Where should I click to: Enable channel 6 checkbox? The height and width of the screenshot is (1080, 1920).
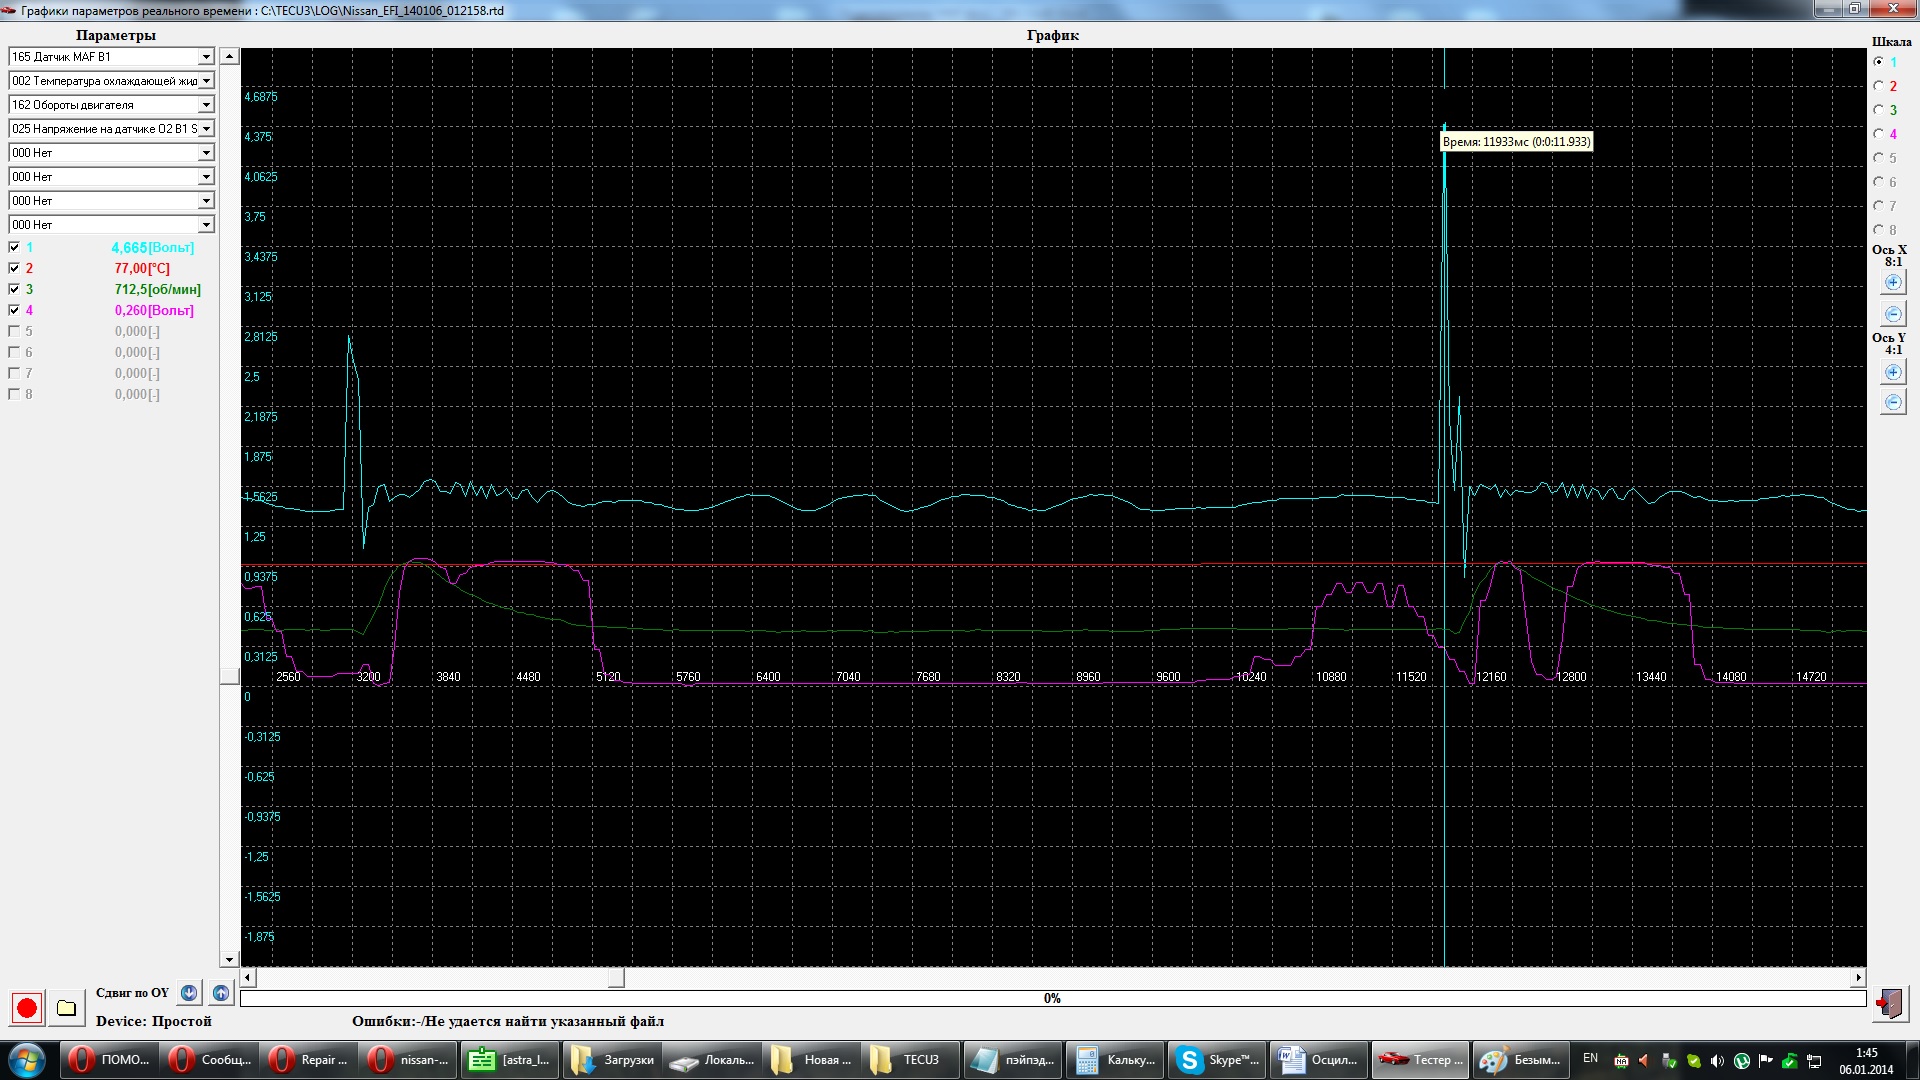[14, 352]
